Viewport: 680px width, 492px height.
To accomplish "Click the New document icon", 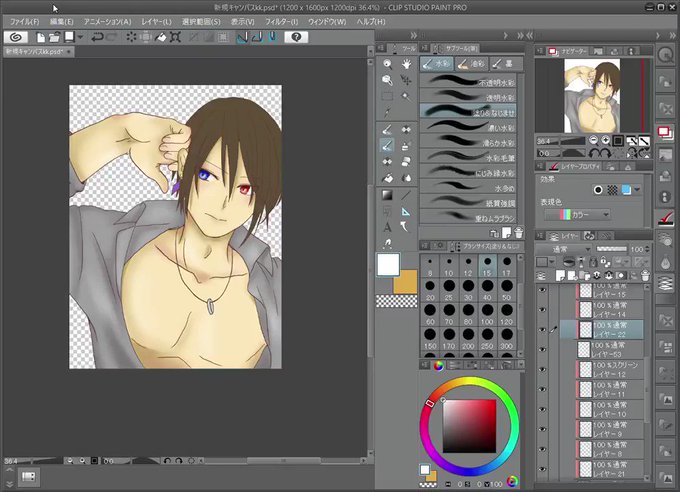I will pyautogui.click(x=40, y=37).
